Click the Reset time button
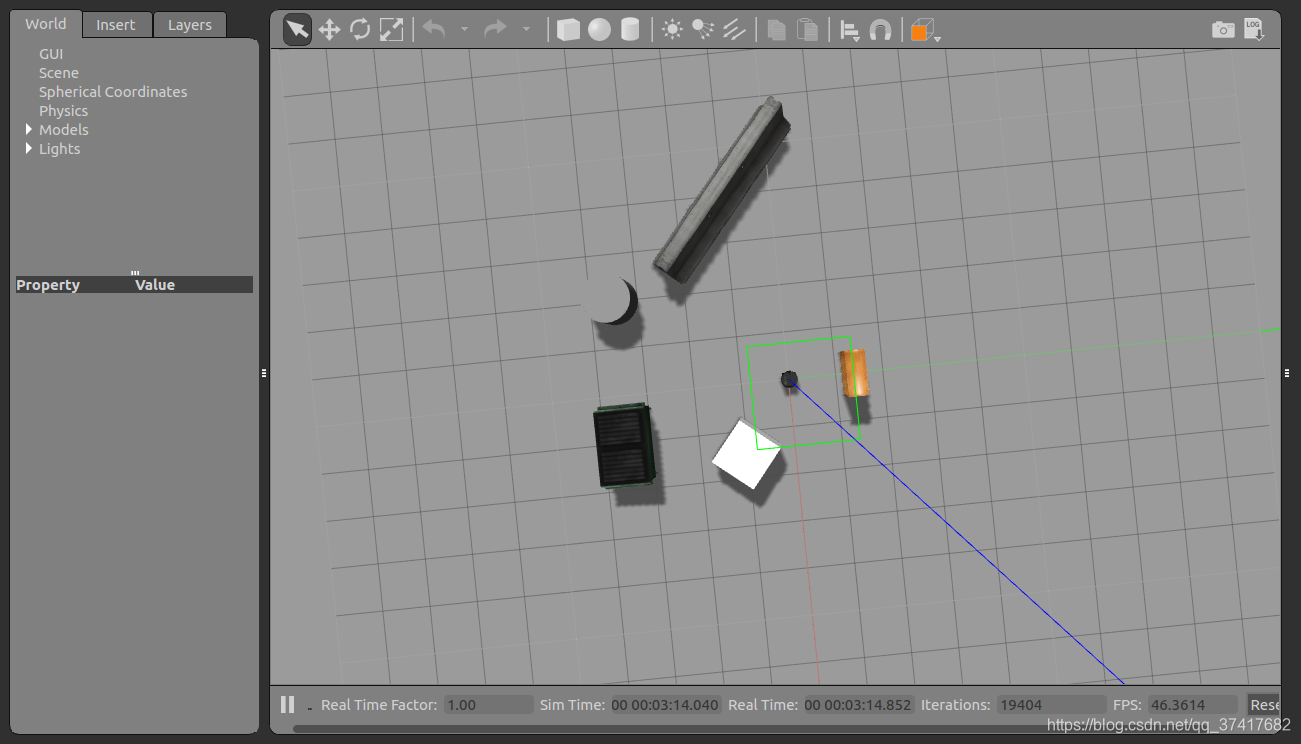The height and width of the screenshot is (744, 1301). (x=1264, y=704)
